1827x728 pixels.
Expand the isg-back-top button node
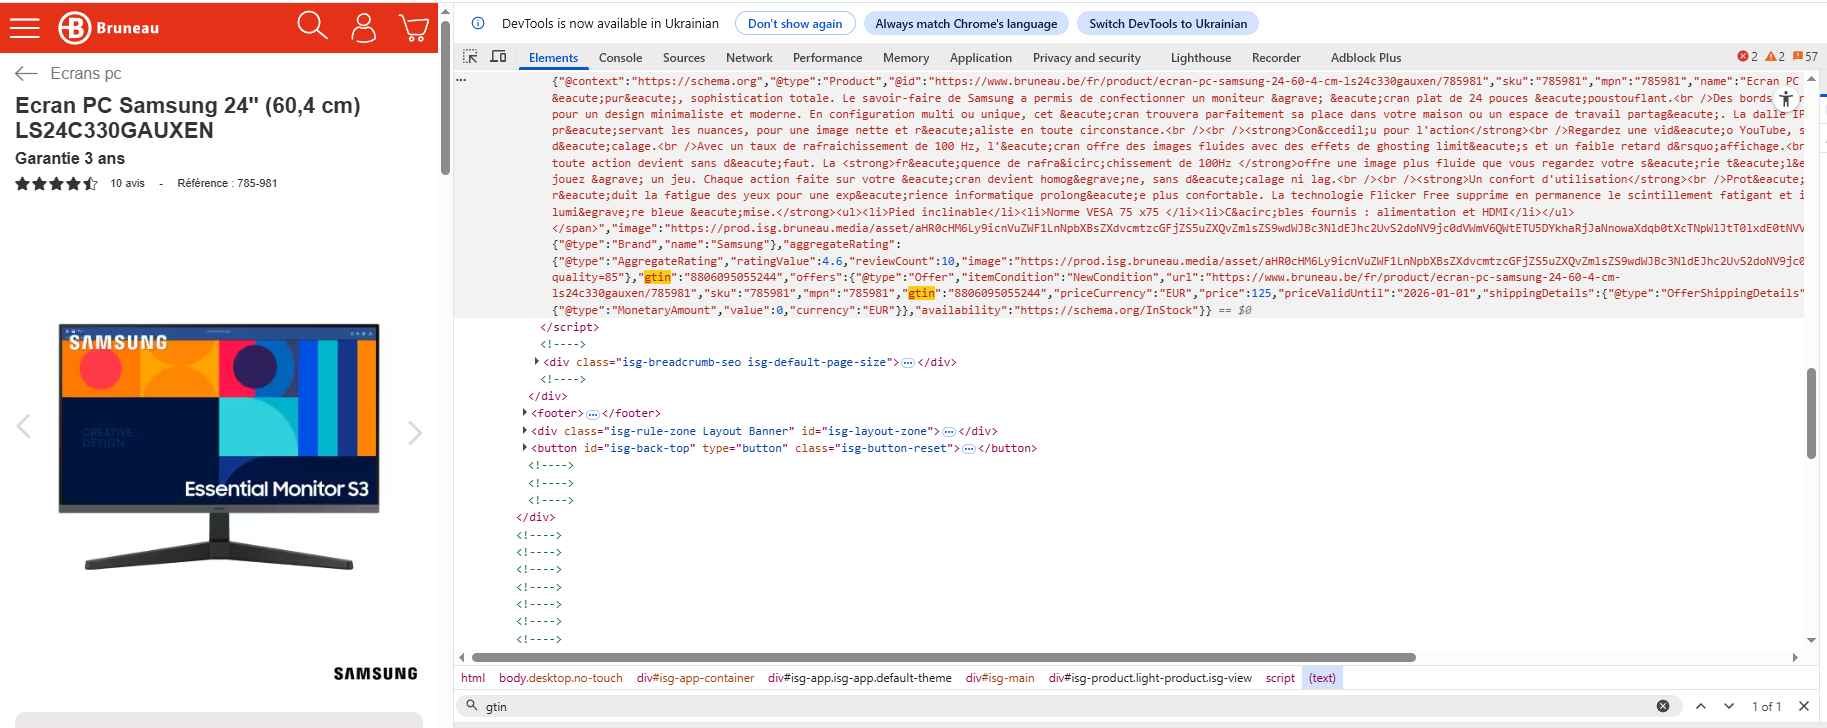pyautogui.click(x=525, y=448)
